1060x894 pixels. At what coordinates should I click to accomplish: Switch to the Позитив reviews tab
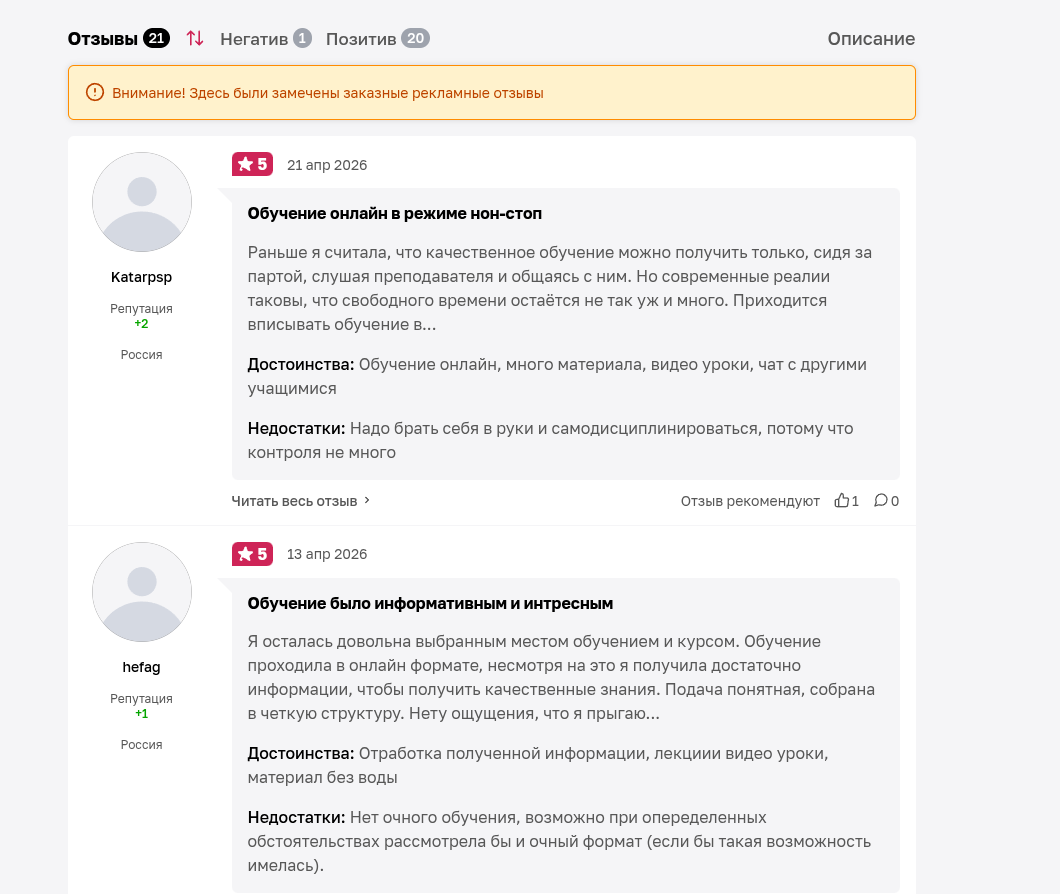377,39
